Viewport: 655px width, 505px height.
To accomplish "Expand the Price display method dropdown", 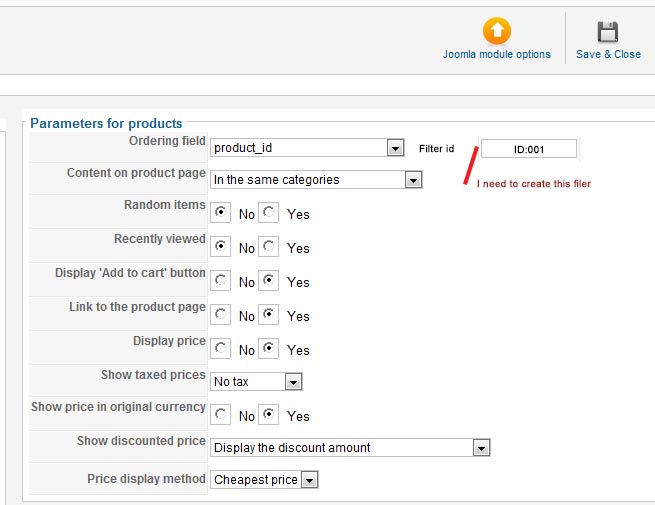I will (x=264, y=480).
